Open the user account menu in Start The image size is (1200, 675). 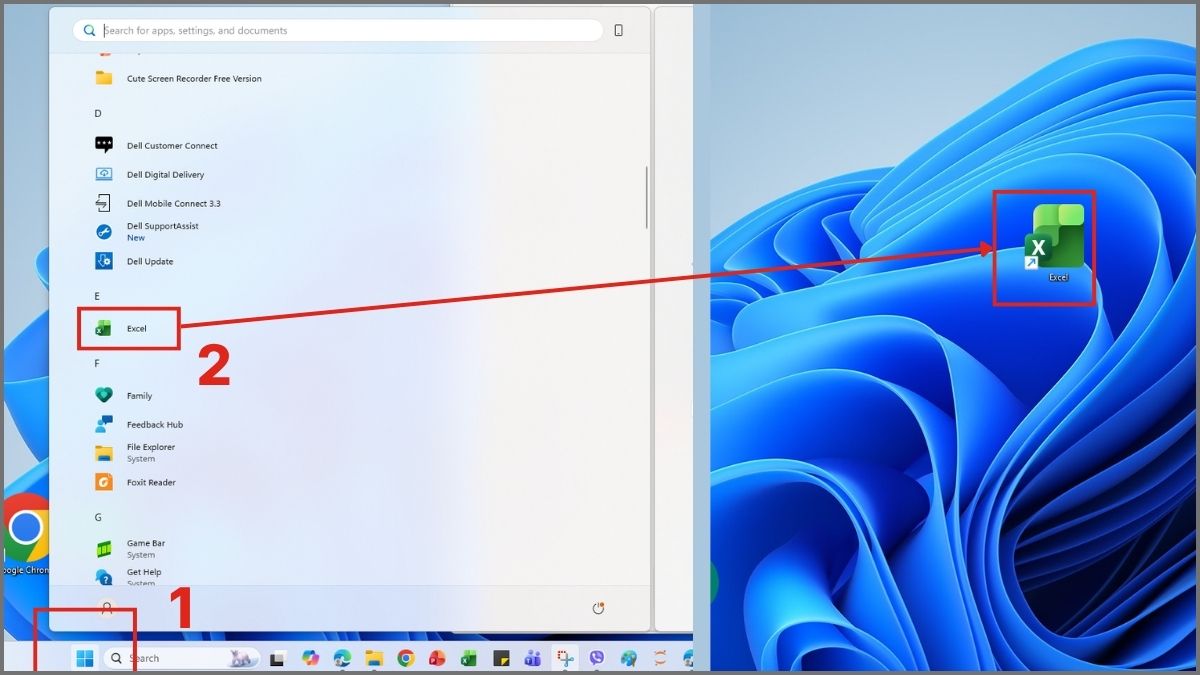tap(107, 607)
